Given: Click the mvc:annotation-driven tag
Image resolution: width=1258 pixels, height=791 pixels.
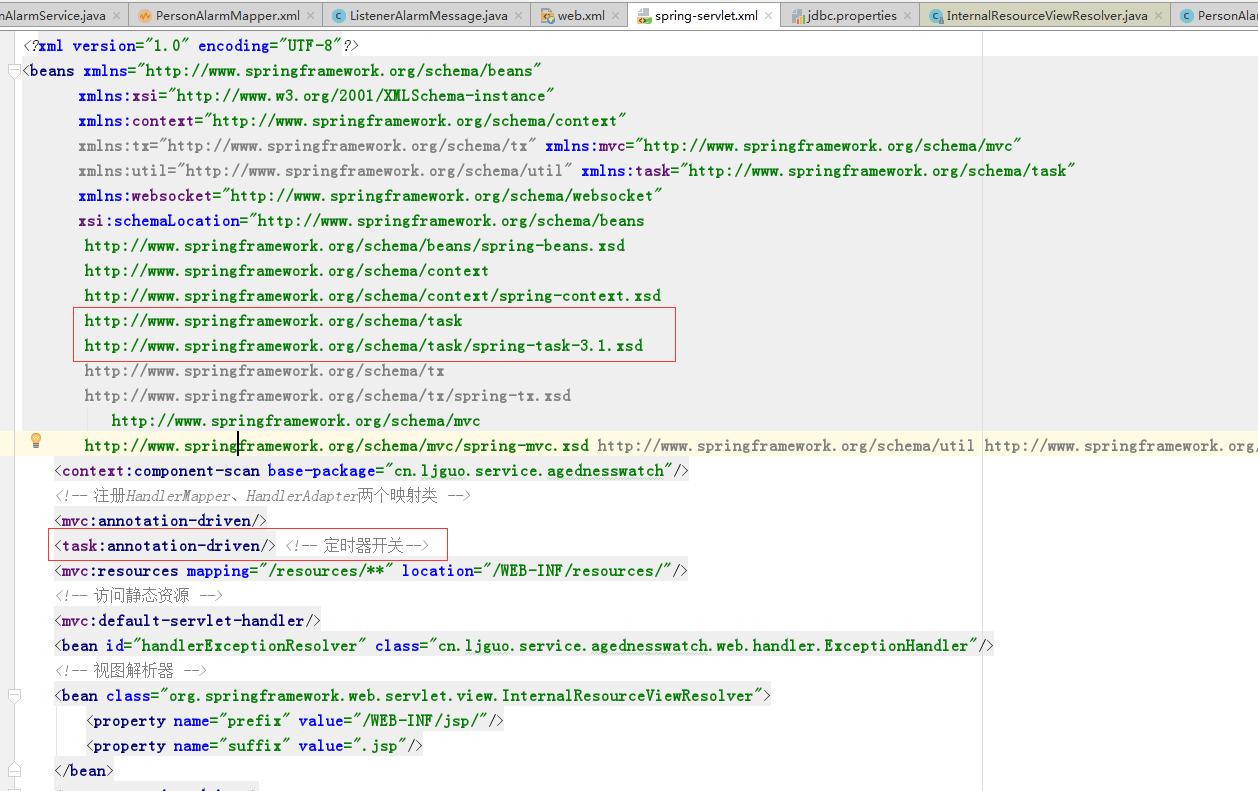Looking at the screenshot, I should (x=161, y=521).
